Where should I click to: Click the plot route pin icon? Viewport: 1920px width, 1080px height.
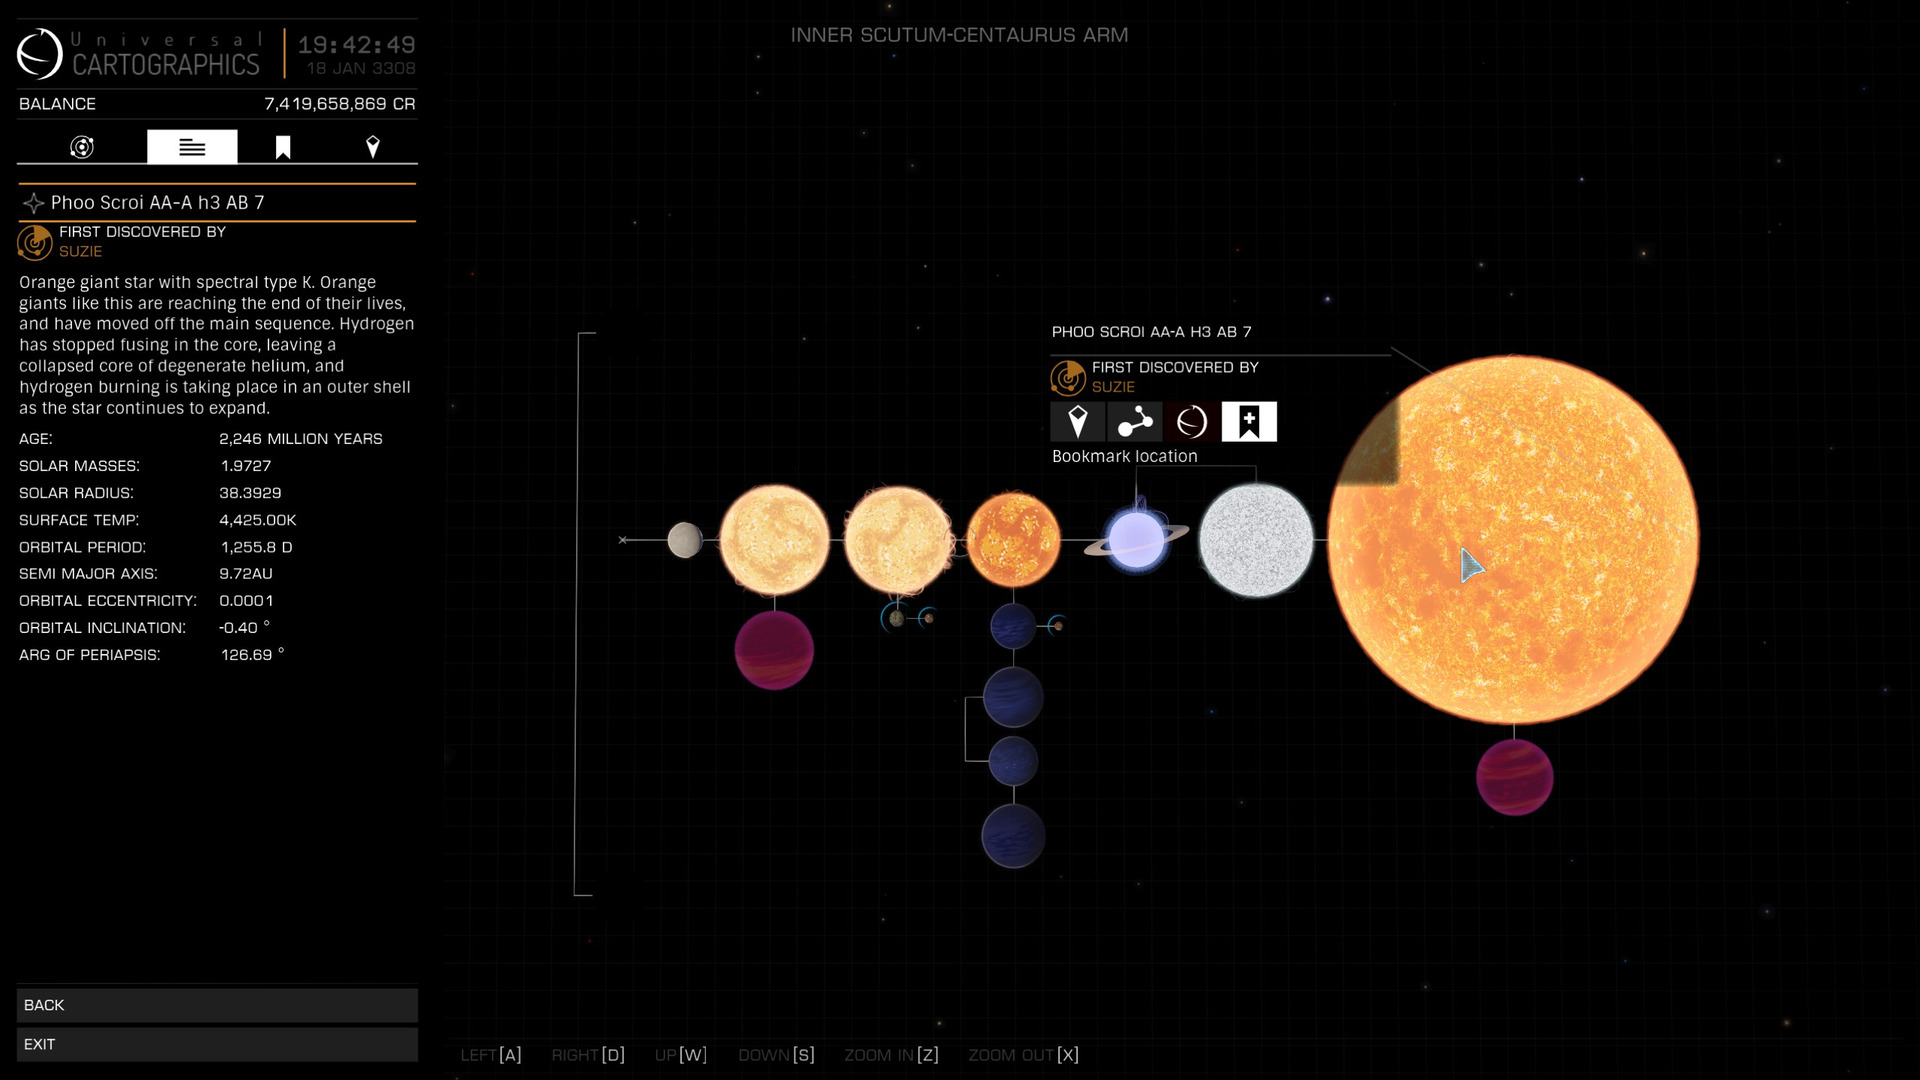coord(1077,422)
